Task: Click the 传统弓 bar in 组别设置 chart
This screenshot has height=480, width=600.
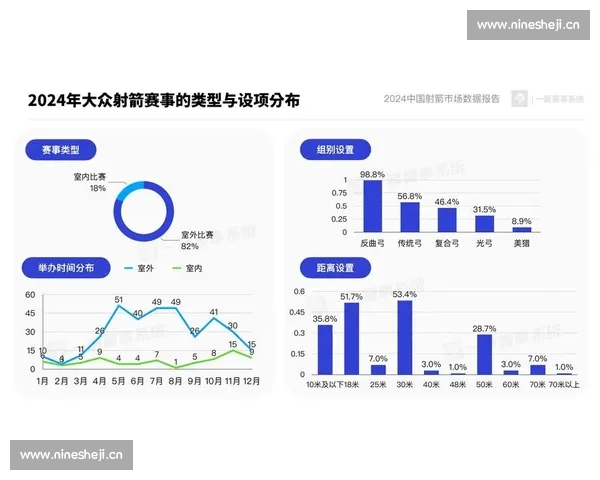Action: pyautogui.click(x=410, y=217)
